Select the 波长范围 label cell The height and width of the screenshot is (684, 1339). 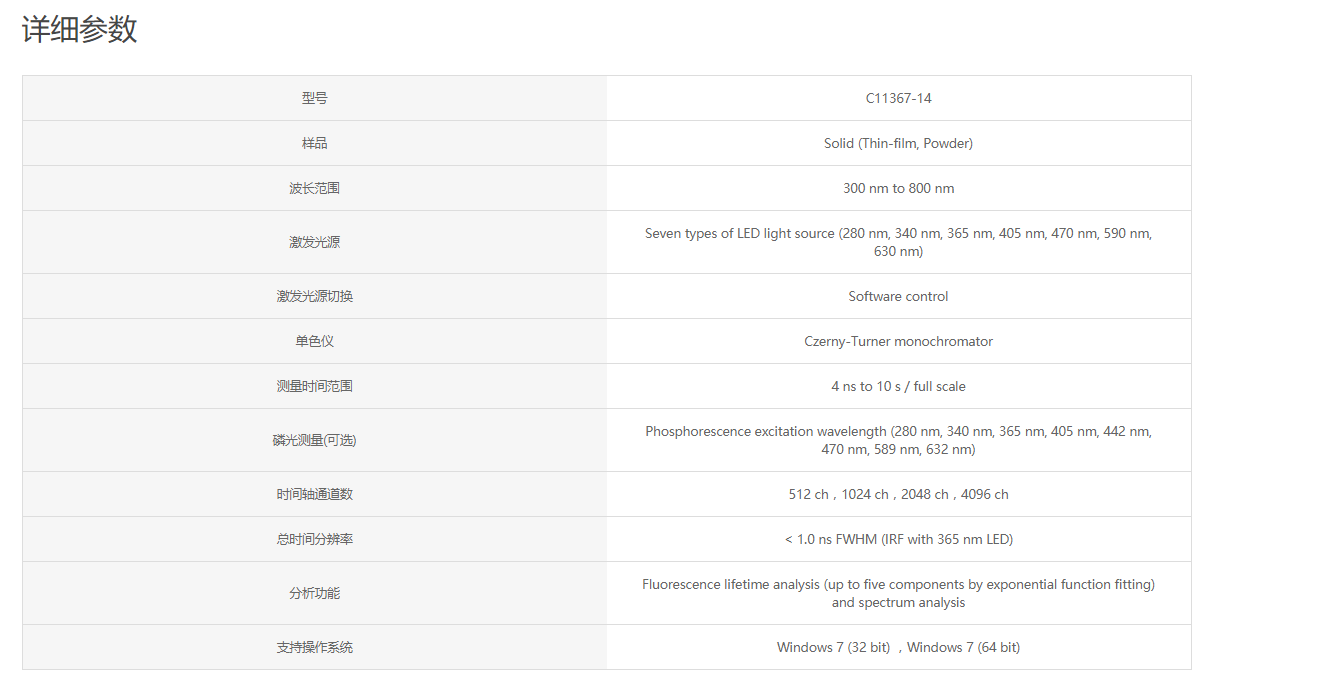(314, 188)
